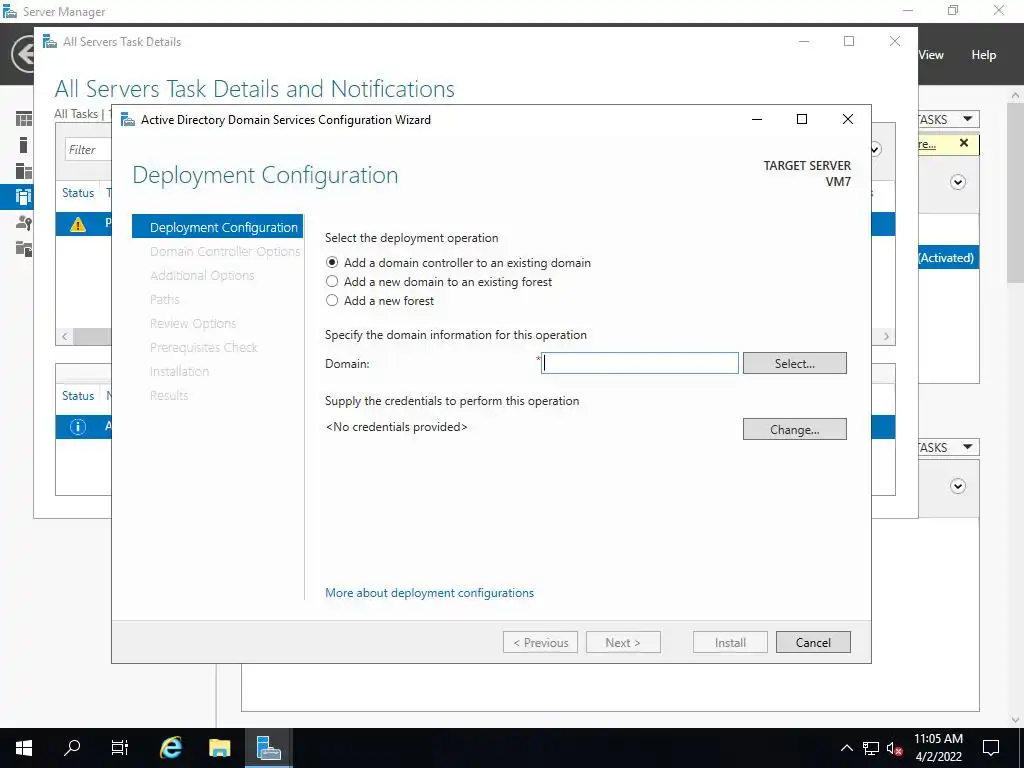Viewport: 1024px width, 768px height.
Task: Click the network icon in system tray
Action: tap(871, 748)
